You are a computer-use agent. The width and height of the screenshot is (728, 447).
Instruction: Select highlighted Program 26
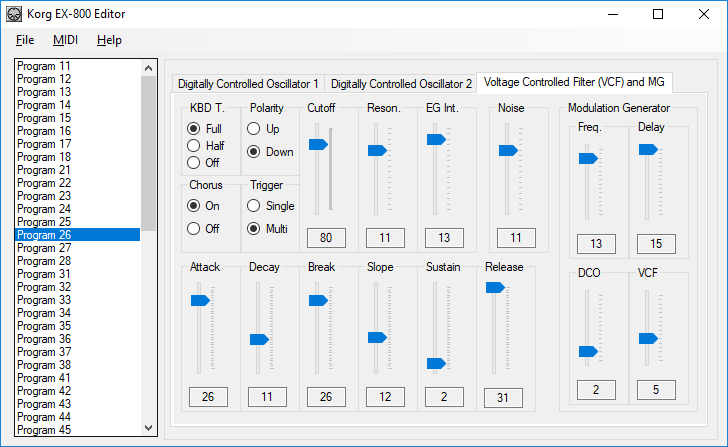tap(78, 235)
